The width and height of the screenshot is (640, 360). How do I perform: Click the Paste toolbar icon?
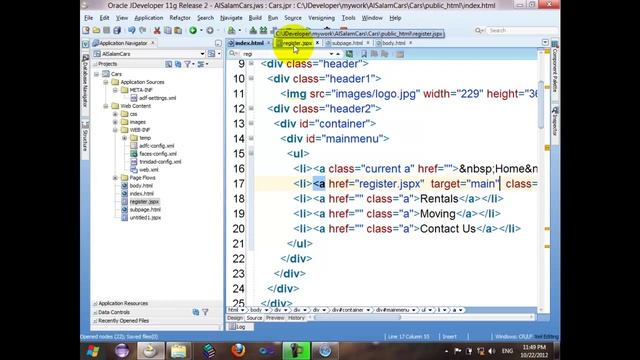click(178, 30)
